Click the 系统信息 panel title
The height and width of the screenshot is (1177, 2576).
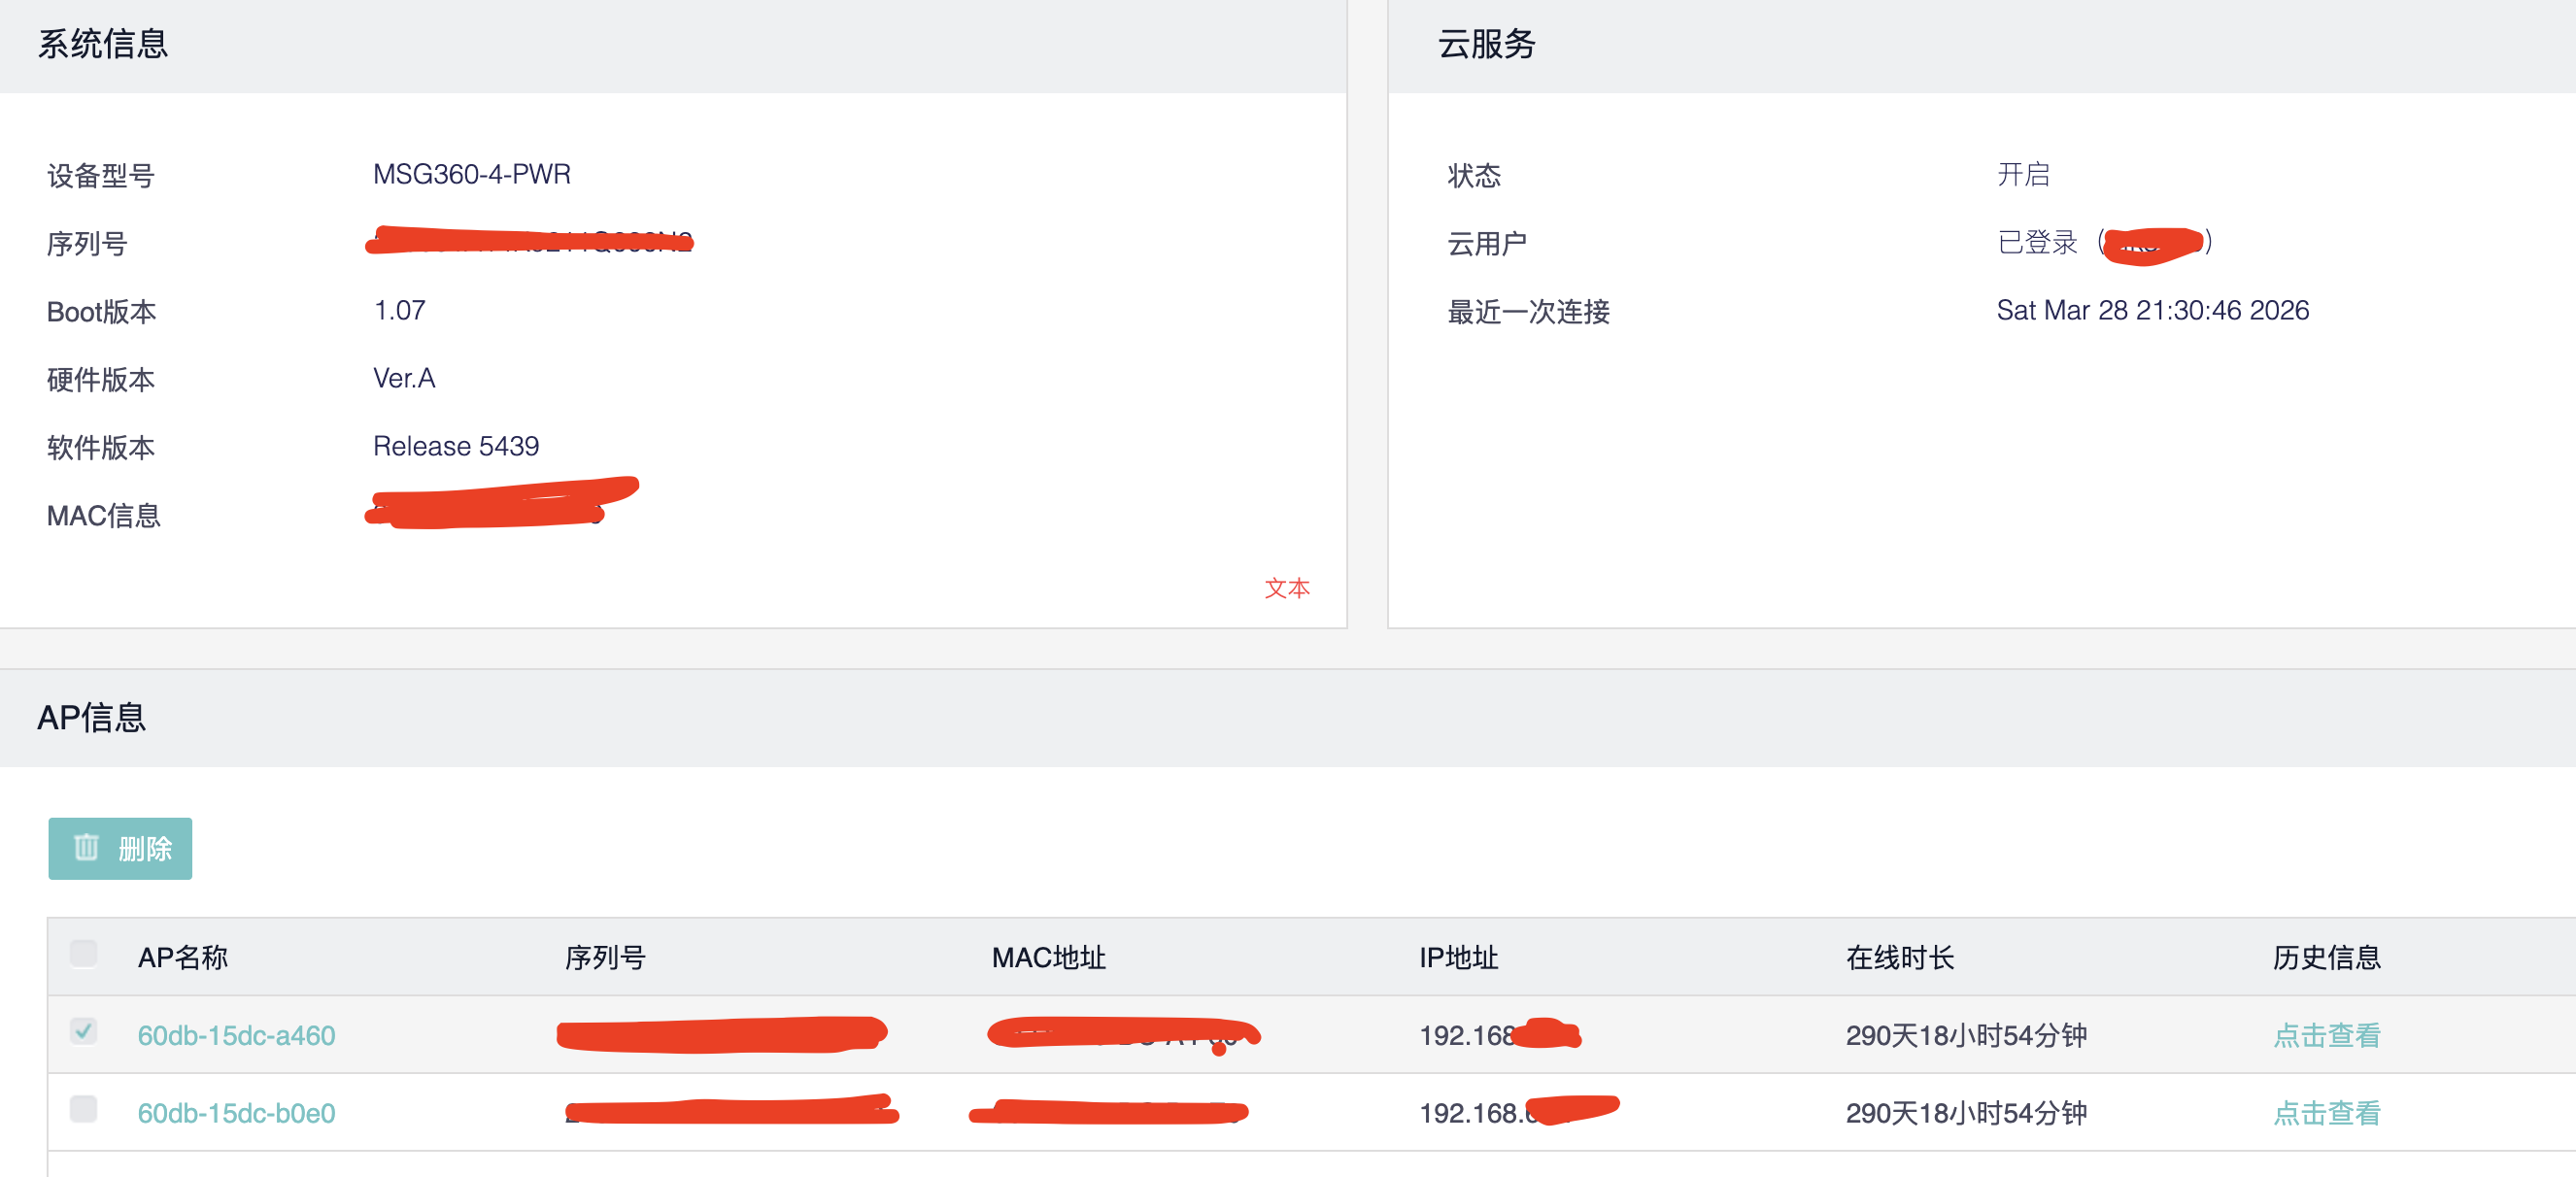tap(103, 44)
